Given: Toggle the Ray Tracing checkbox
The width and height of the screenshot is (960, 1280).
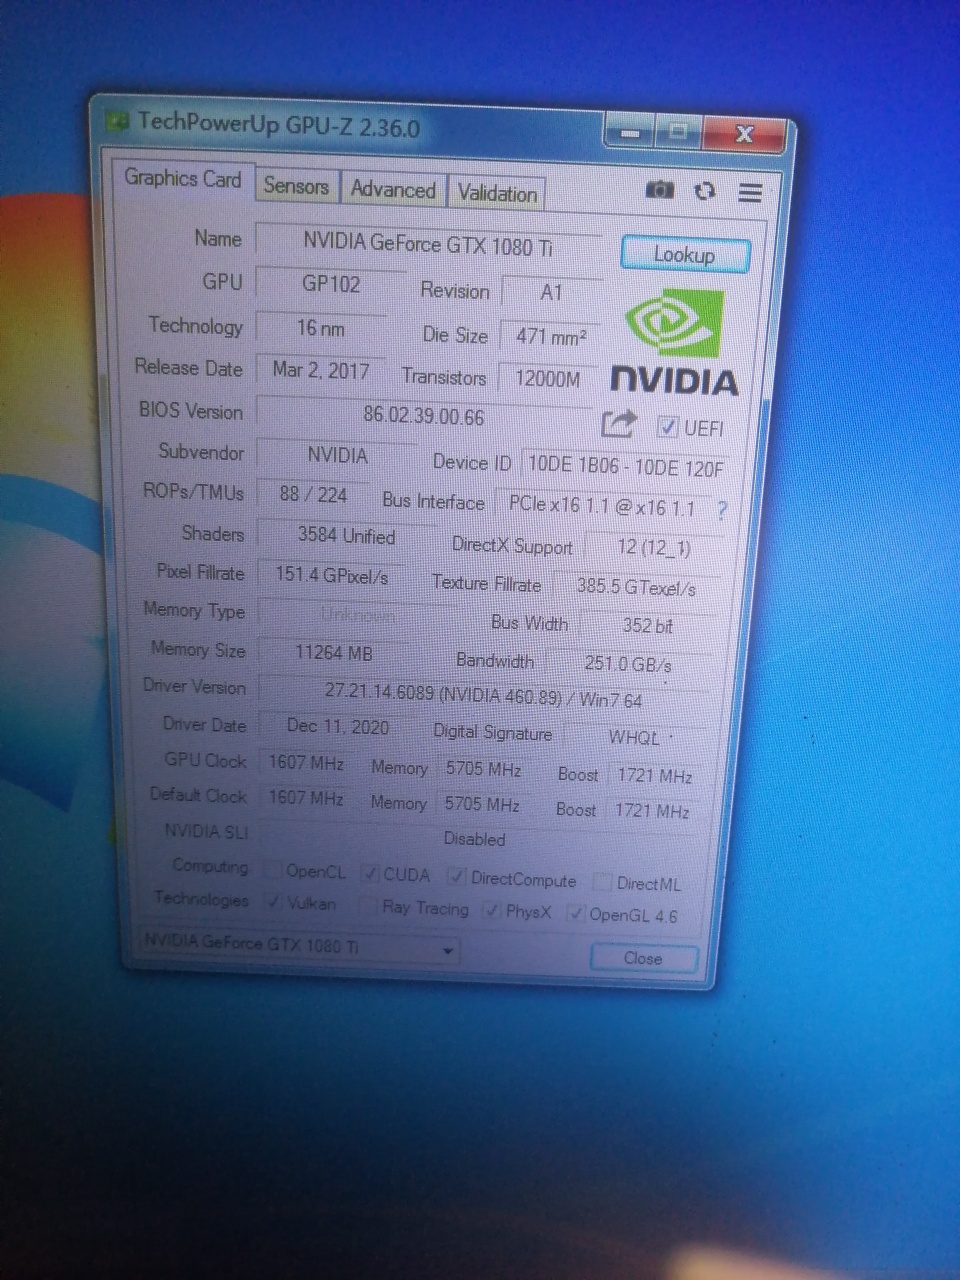Looking at the screenshot, I should (x=369, y=906).
